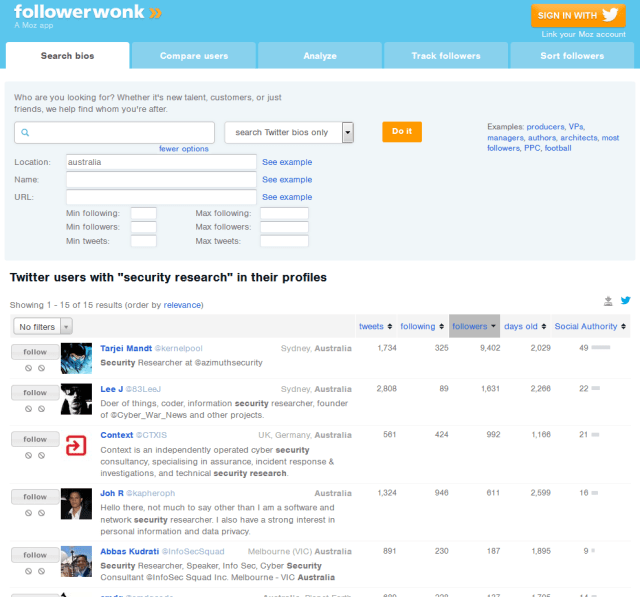Click first block icon under Lee J follow

(x=28, y=409)
